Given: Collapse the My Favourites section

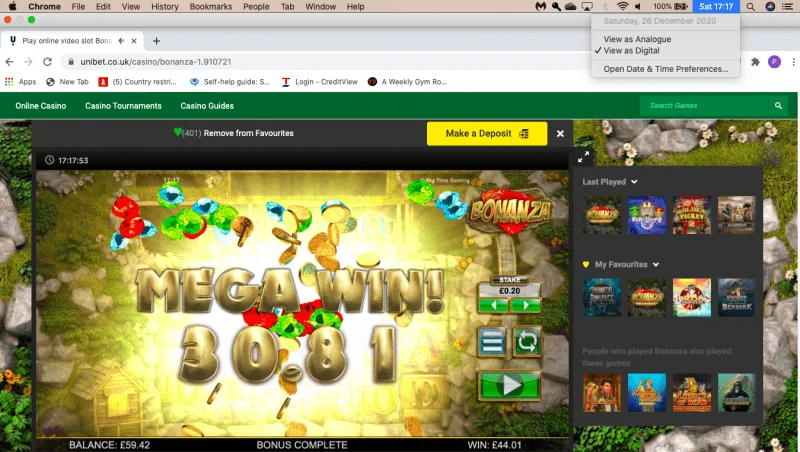Looking at the screenshot, I should (656, 264).
